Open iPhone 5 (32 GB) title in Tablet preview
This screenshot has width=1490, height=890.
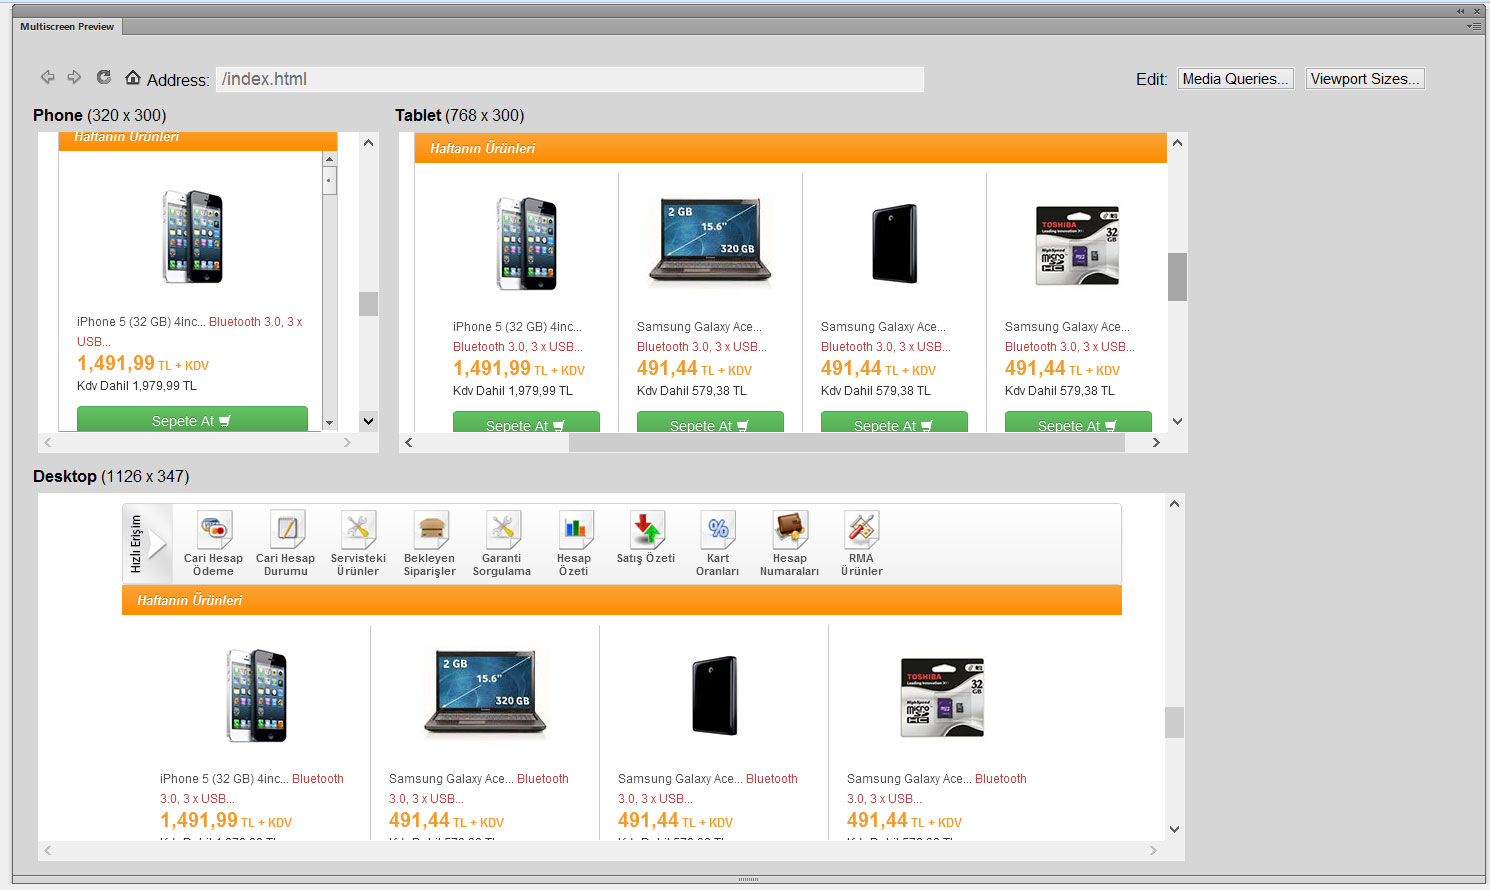click(x=517, y=327)
